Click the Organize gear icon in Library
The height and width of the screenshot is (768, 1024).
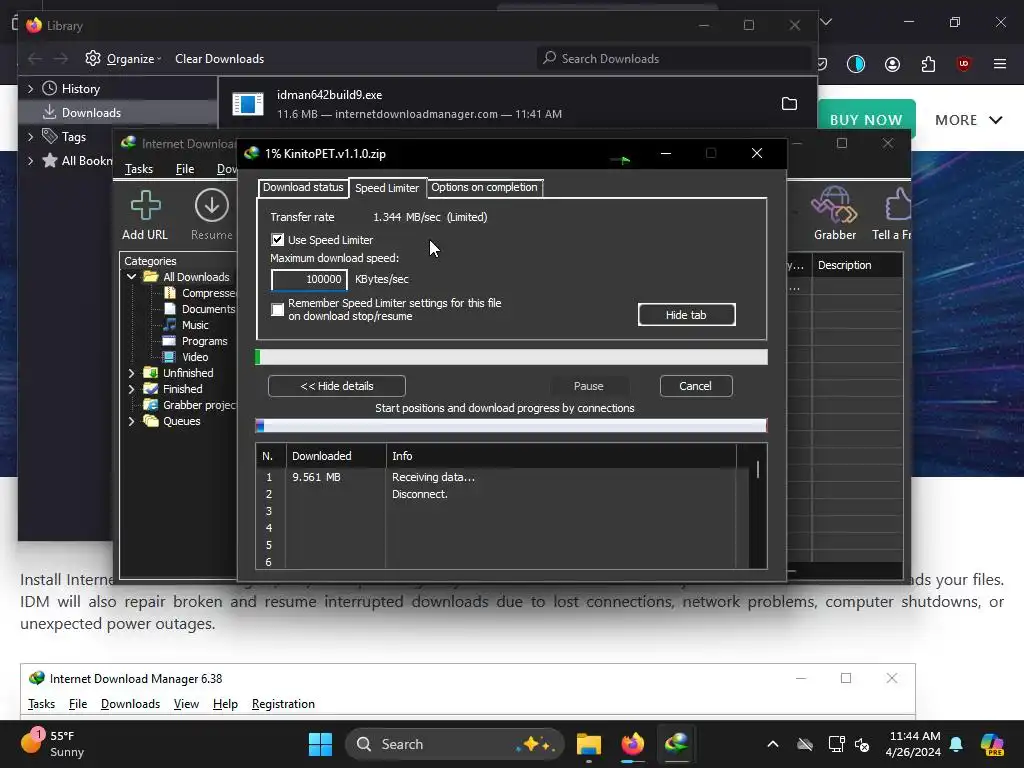(x=93, y=58)
